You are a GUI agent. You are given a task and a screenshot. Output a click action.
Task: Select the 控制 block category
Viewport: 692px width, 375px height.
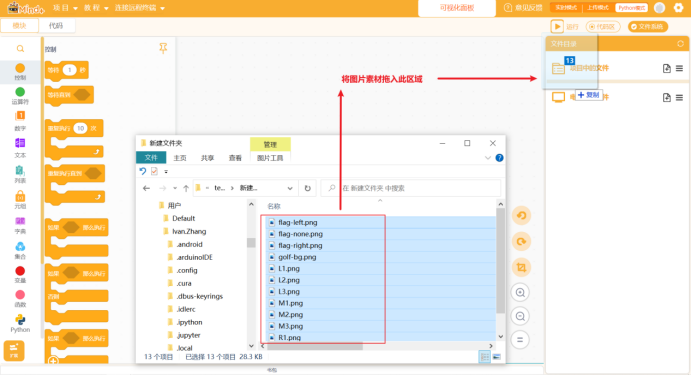click(x=20, y=71)
